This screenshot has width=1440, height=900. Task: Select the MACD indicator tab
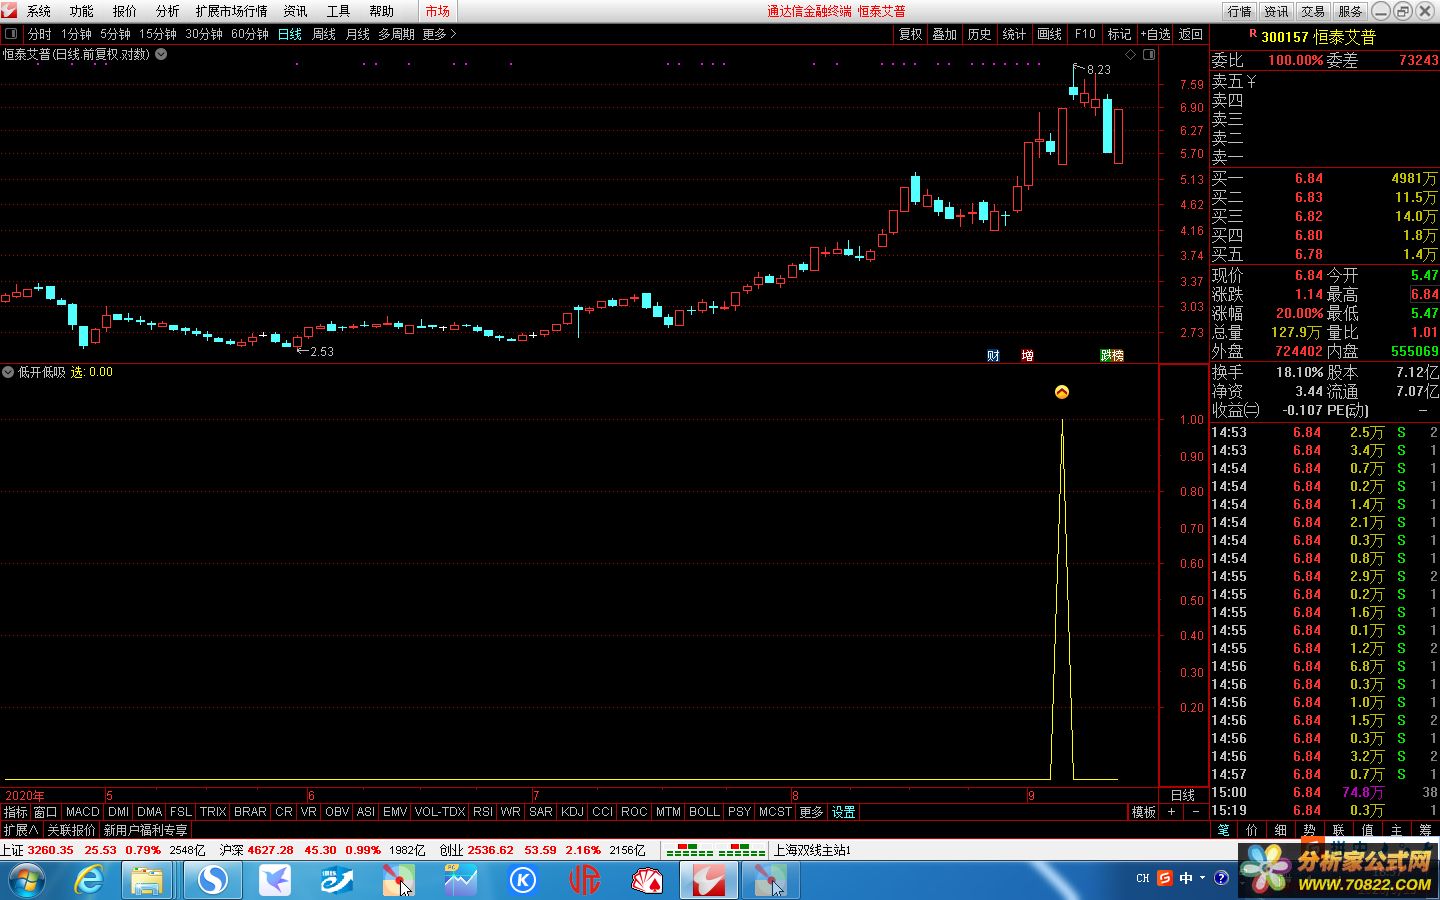click(83, 812)
